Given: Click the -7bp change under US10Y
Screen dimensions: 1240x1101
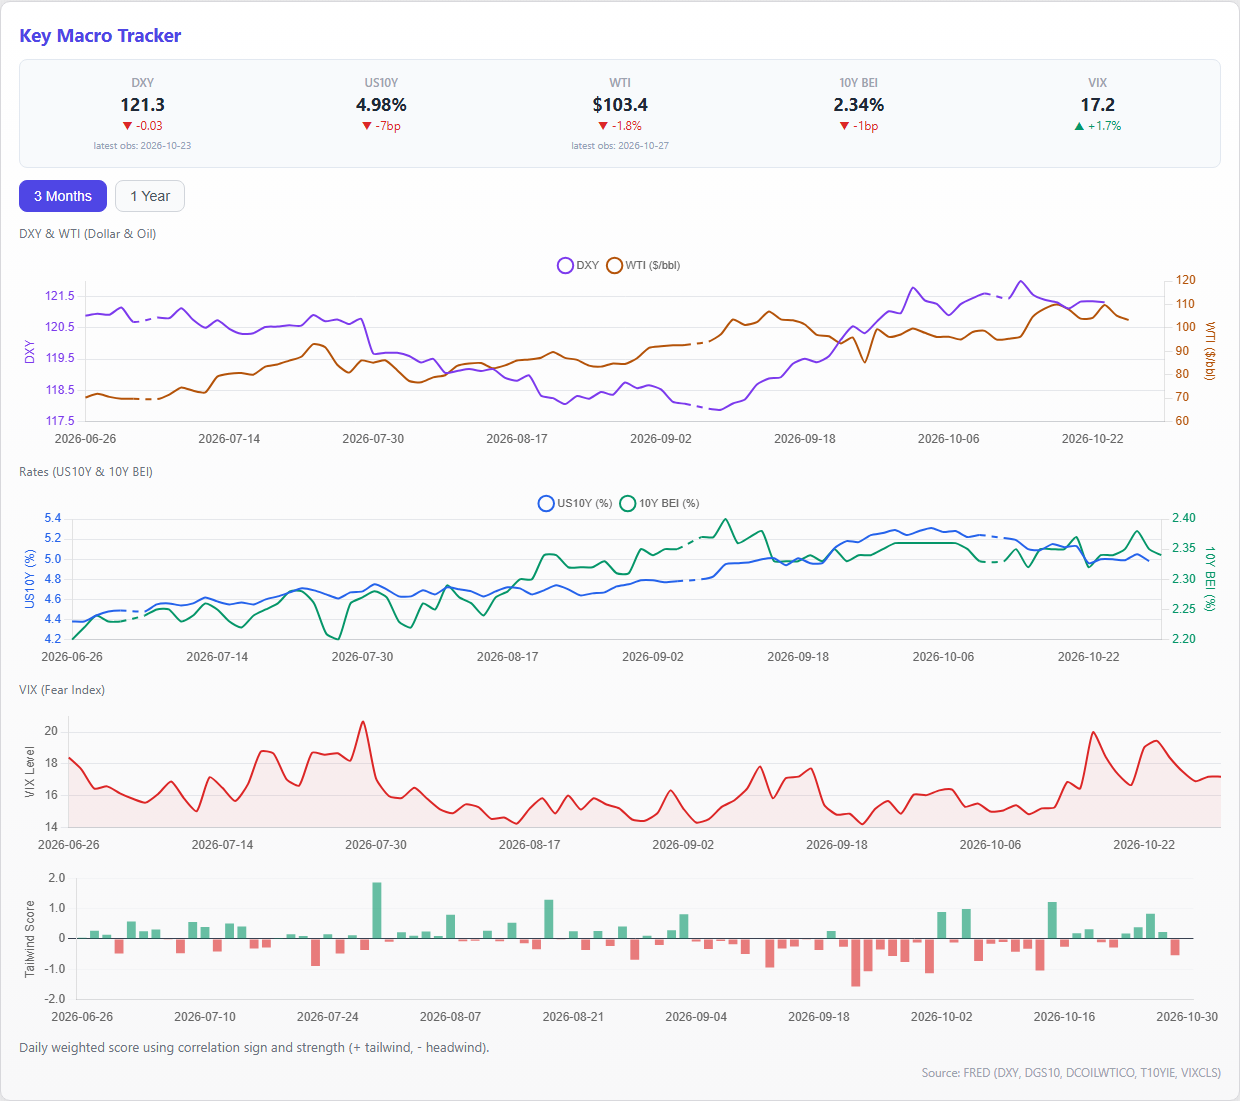Looking at the screenshot, I should coord(388,126).
